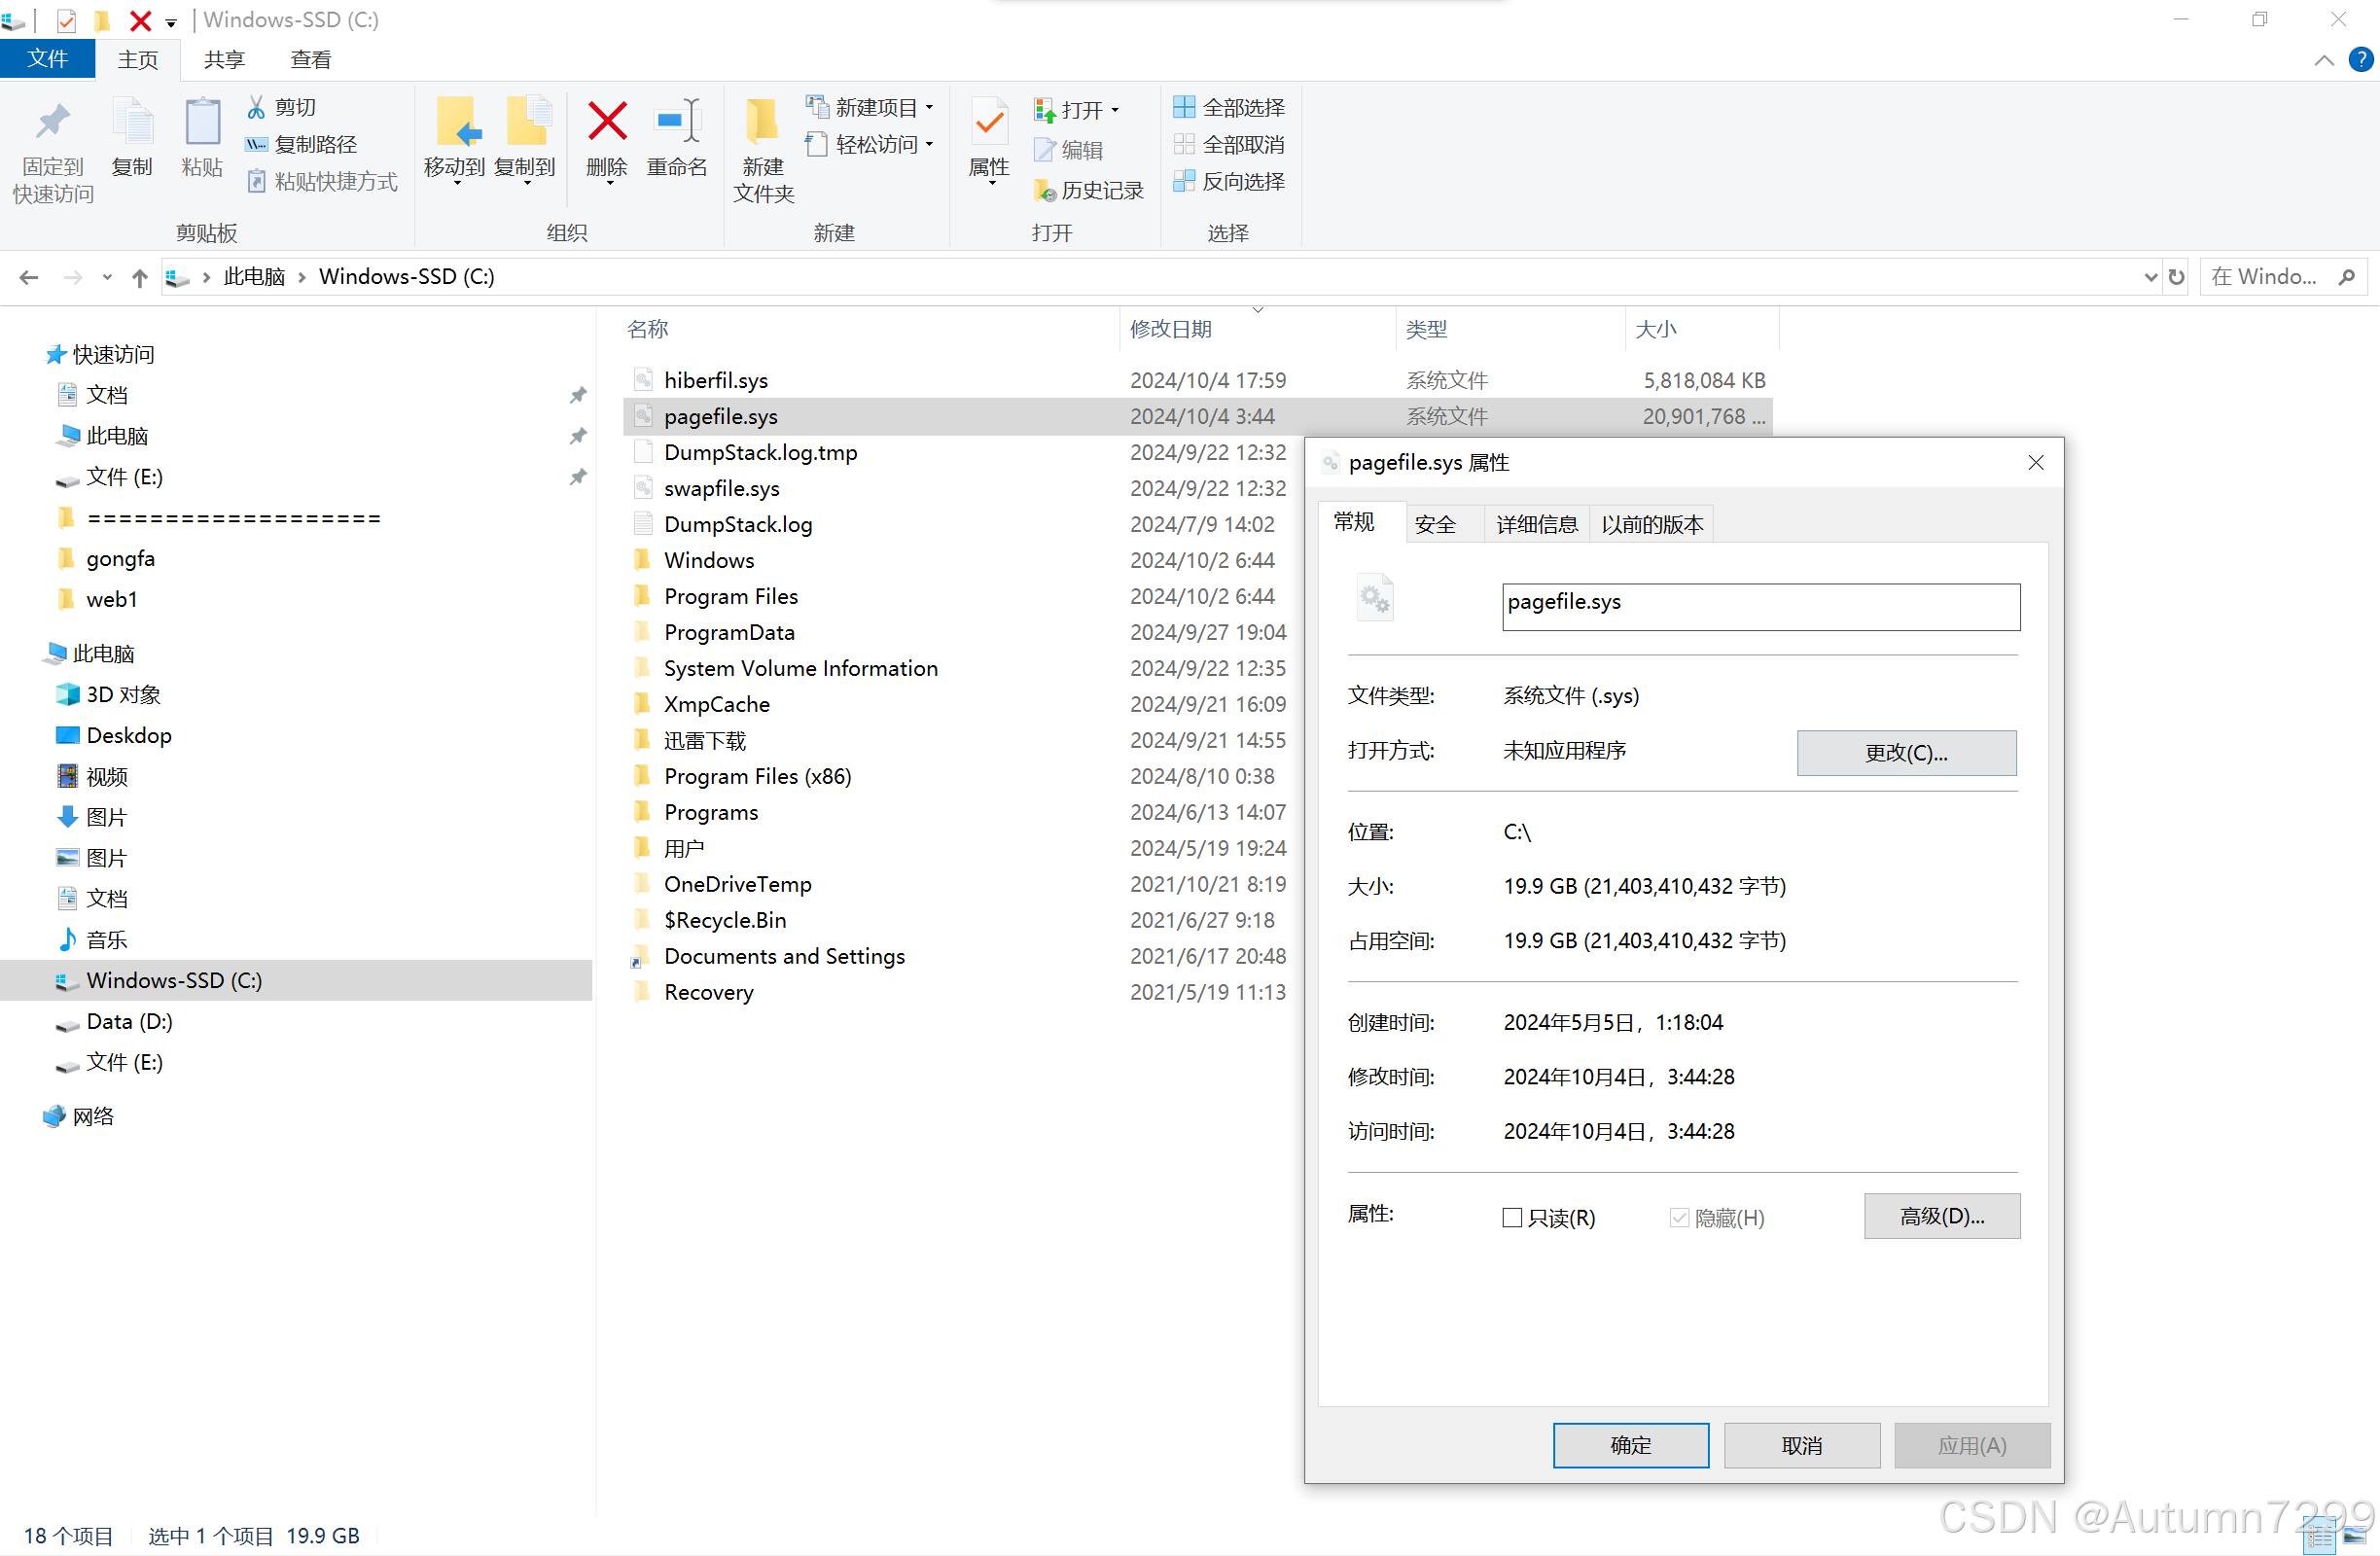Click the Properties checkmark icon in ribbon
This screenshot has height=1556, width=2380.
click(x=988, y=123)
